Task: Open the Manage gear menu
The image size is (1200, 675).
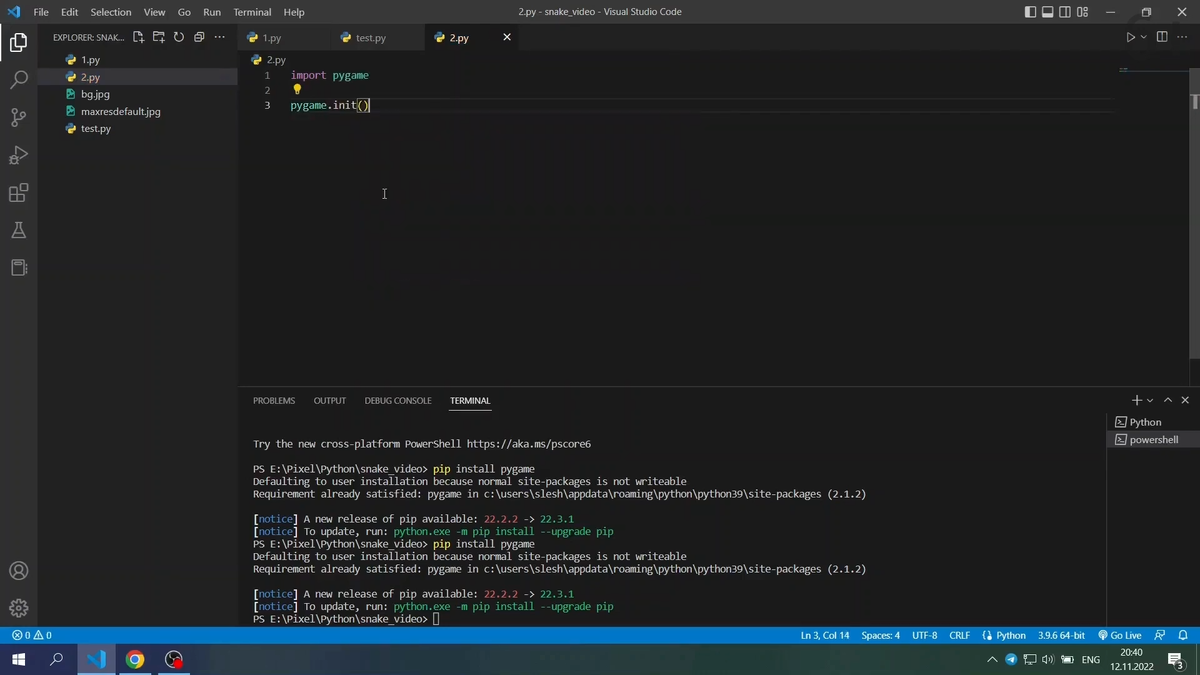Action: 18,608
